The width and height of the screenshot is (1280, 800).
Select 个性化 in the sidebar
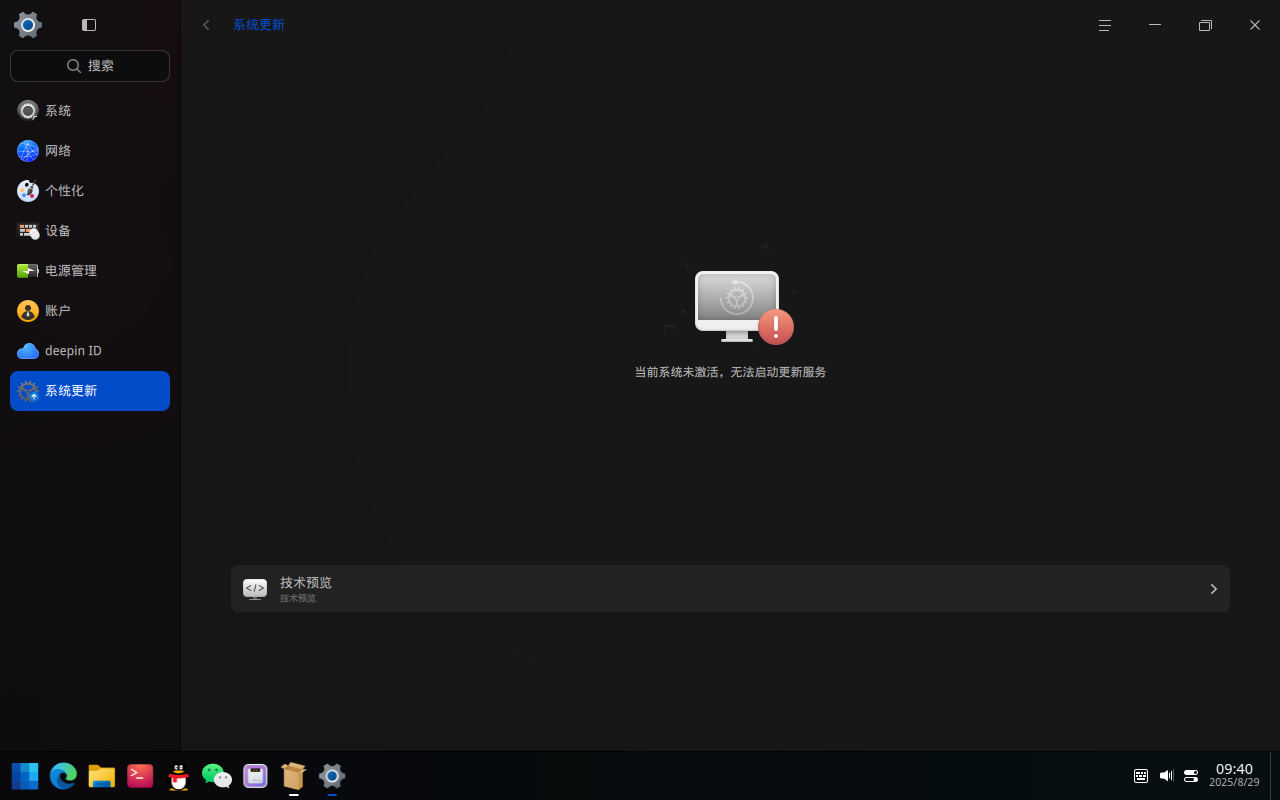(x=90, y=191)
